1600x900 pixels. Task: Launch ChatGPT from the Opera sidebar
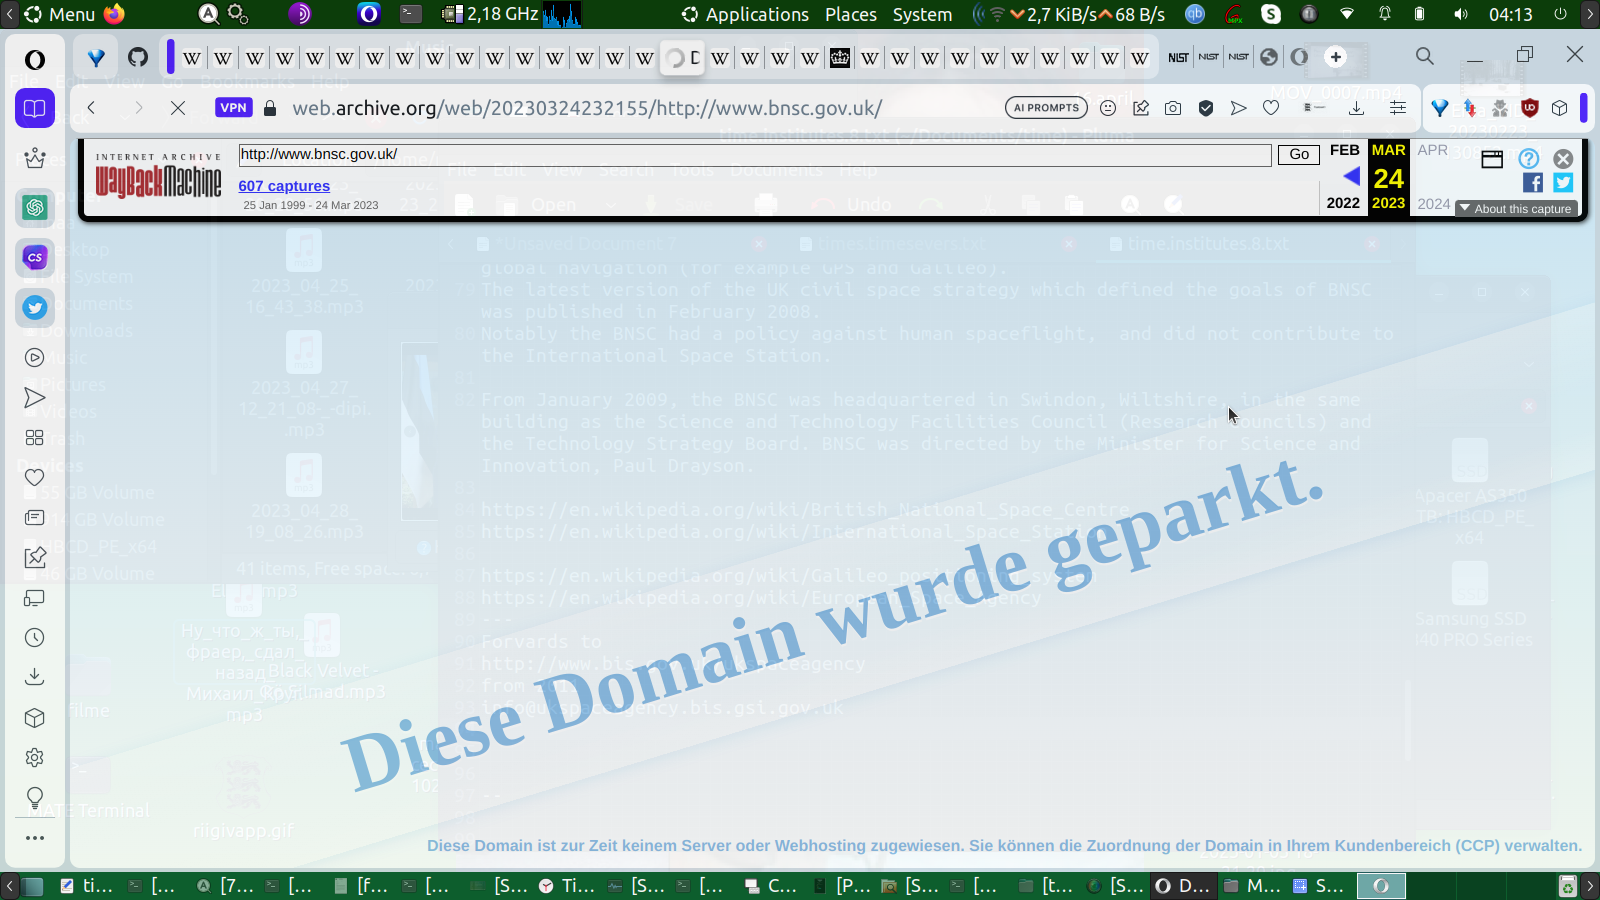coord(35,207)
